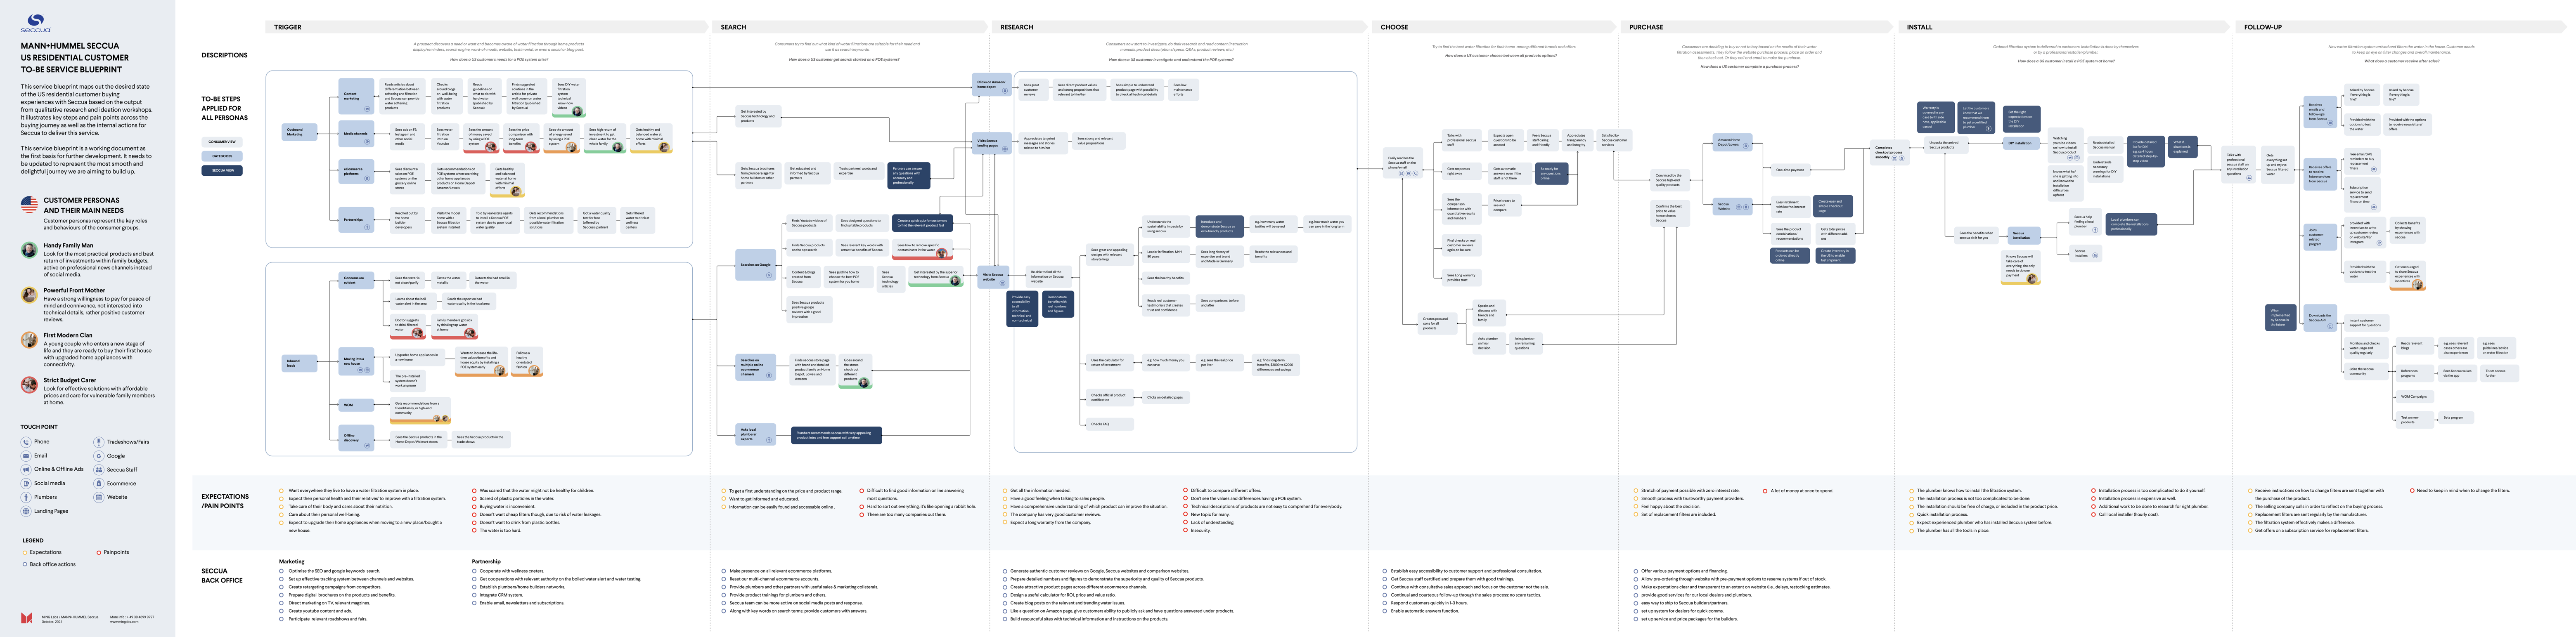Select the Powerful Front Mother avatar
Image resolution: width=2576 pixels, height=637 pixels.
click(29, 295)
